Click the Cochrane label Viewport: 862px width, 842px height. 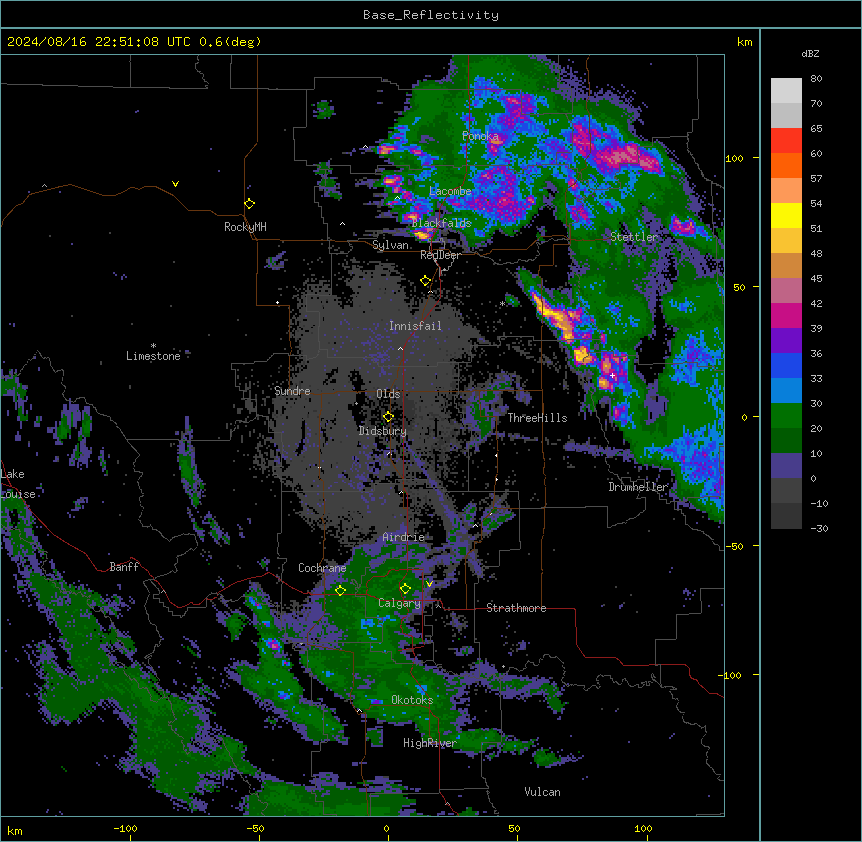(x=322, y=568)
